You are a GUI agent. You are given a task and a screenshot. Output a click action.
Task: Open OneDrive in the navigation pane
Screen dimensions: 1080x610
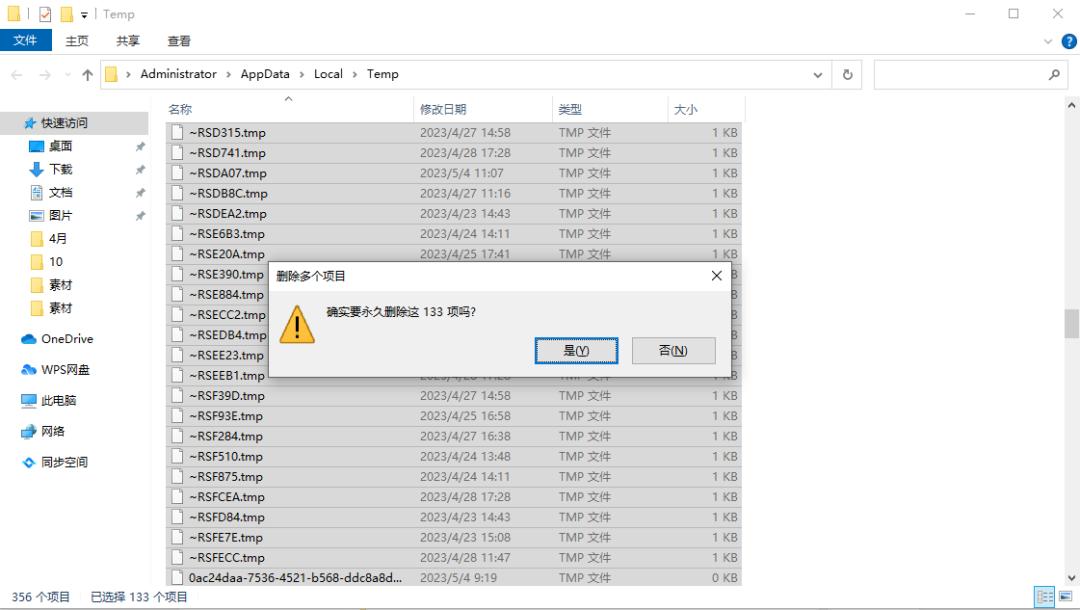66,339
